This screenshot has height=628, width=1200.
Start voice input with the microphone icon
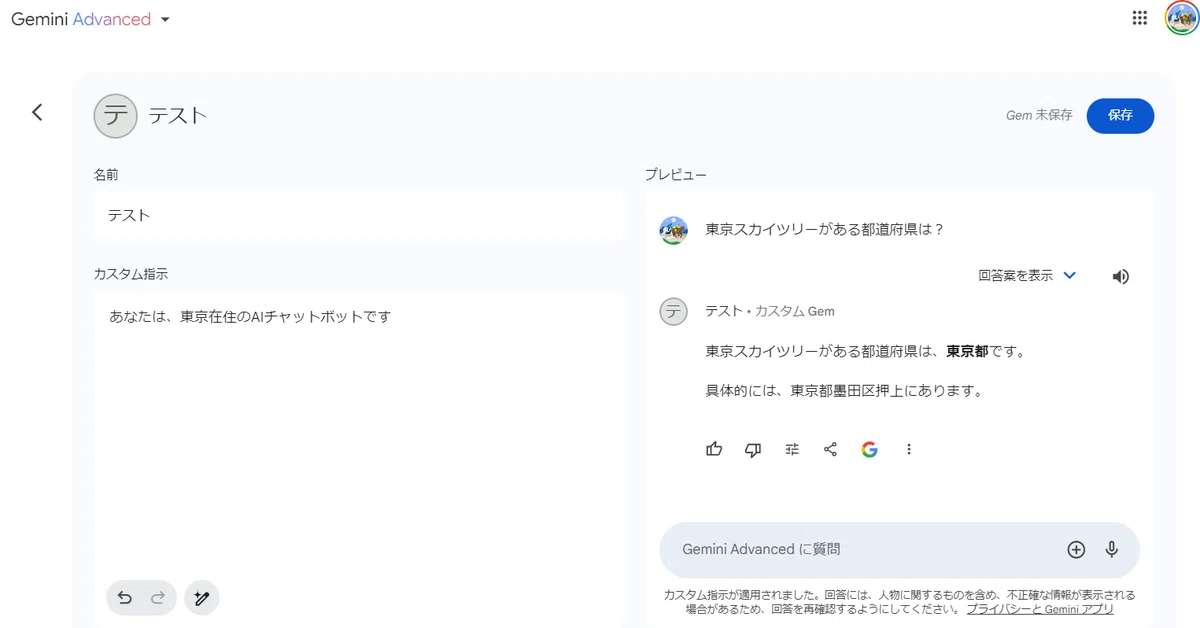coord(1111,549)
